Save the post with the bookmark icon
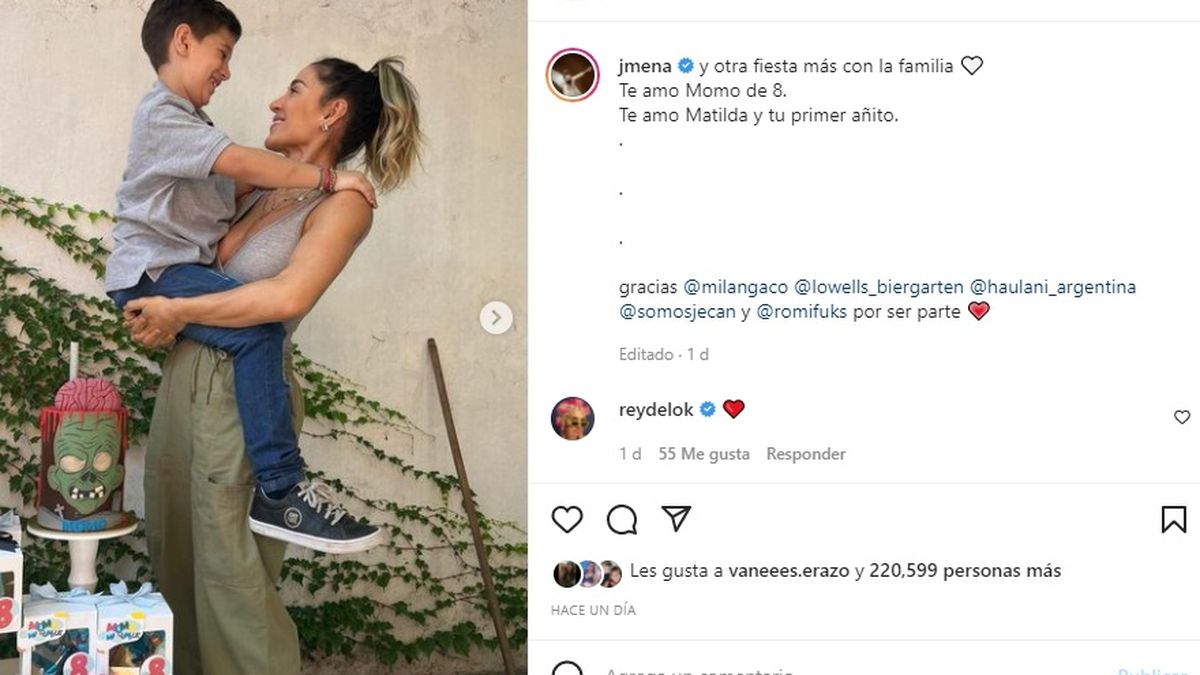Screen dimensions: 1200x675 (x=1174, y=519)
